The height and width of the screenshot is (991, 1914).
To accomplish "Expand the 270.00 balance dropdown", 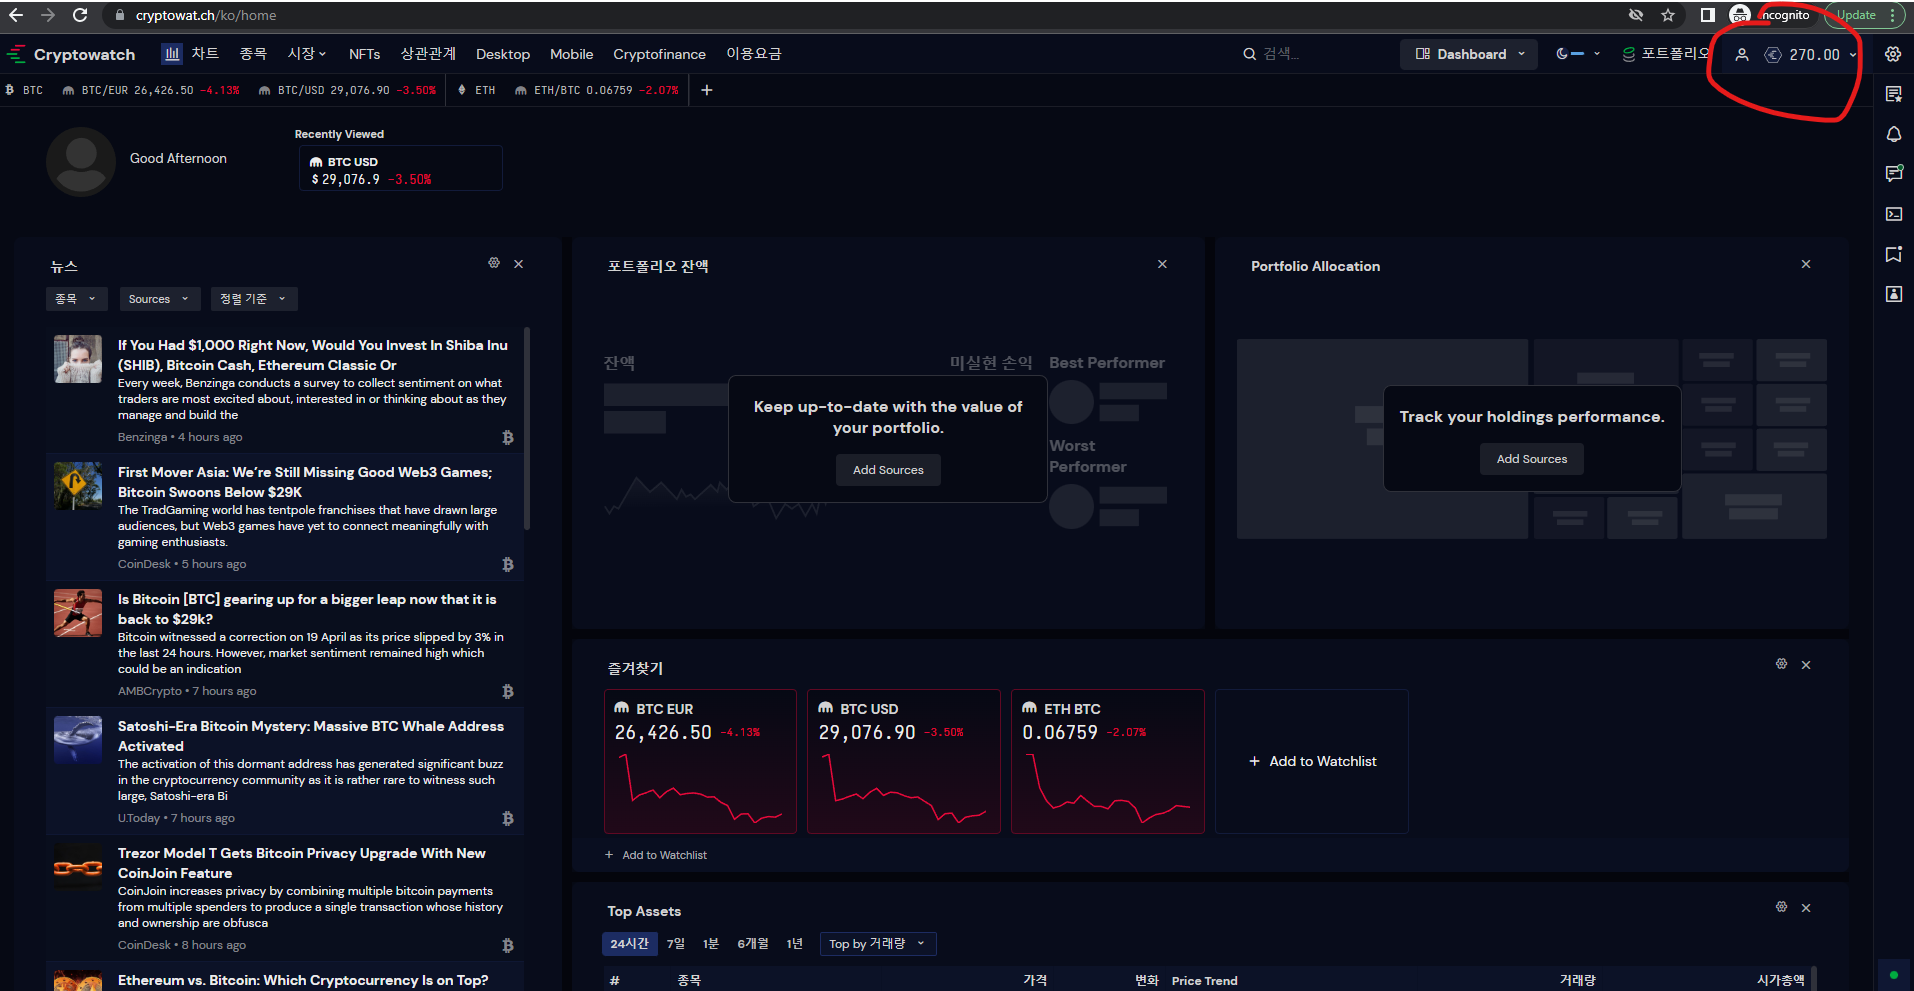I will [1853, 55].
